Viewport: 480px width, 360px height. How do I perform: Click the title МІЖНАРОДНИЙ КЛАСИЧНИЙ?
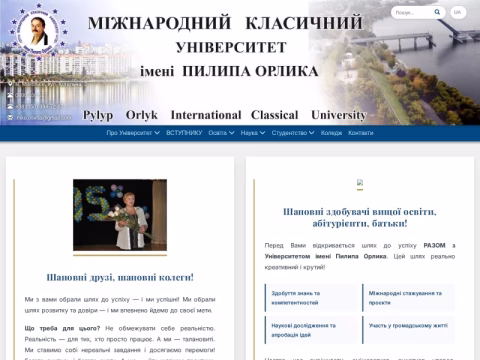(225, 23)
